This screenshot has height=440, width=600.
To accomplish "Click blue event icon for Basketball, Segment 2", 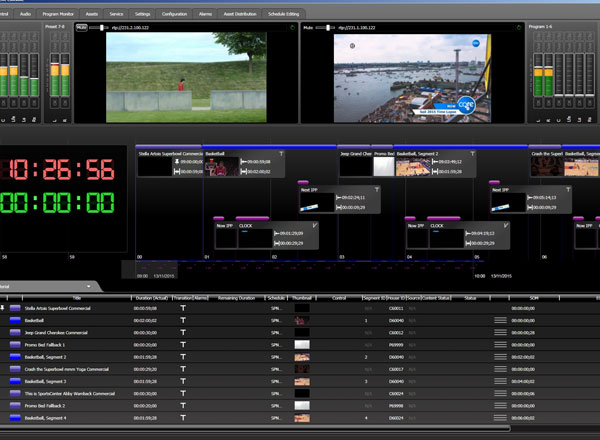I will (15, 357).
